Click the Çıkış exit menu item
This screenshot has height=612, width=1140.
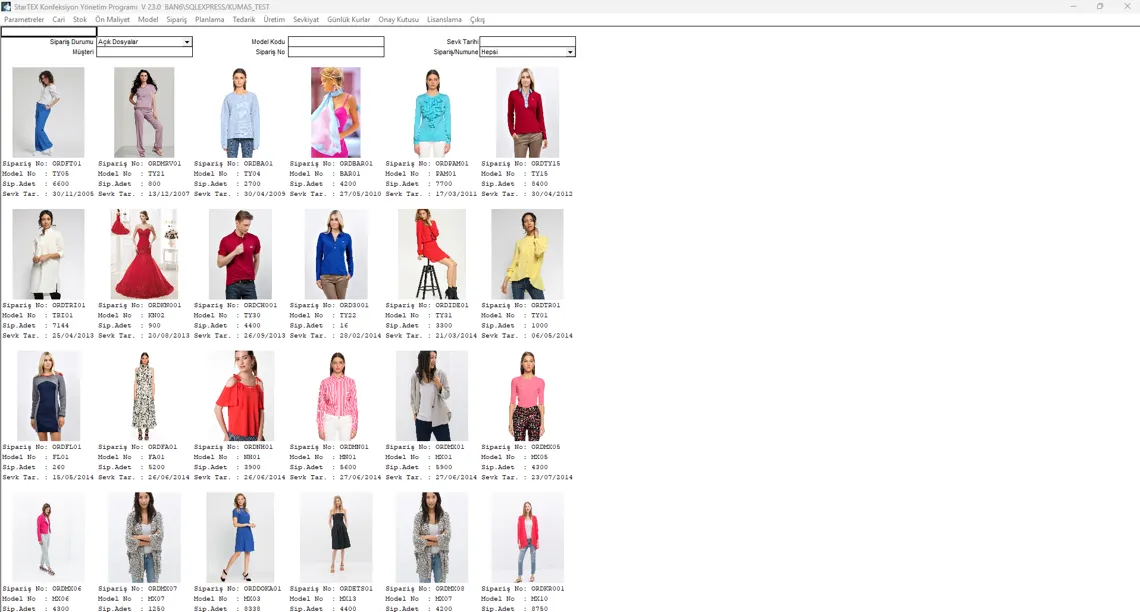(477, 20)
